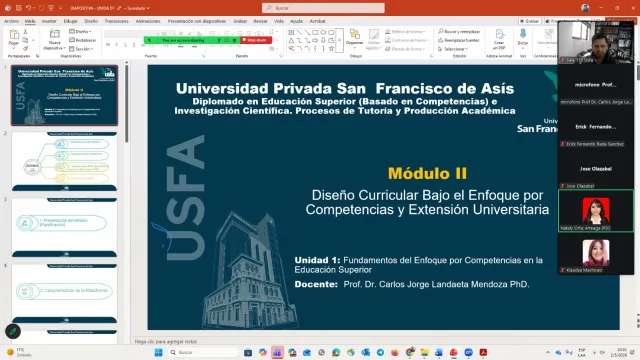The width and height of the screenshot is (640, 360).
Task: Click the red Stop share button
Action: click(256, 40)
